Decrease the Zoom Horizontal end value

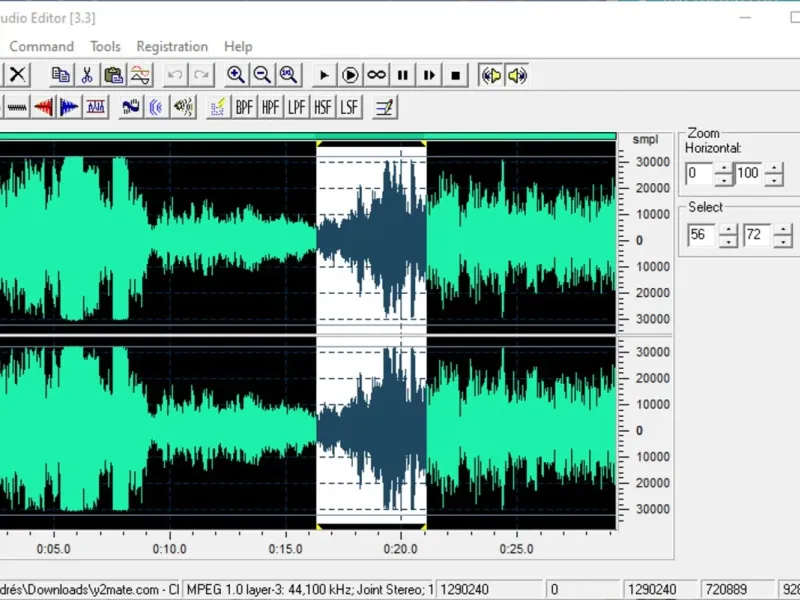coord(774,180)
